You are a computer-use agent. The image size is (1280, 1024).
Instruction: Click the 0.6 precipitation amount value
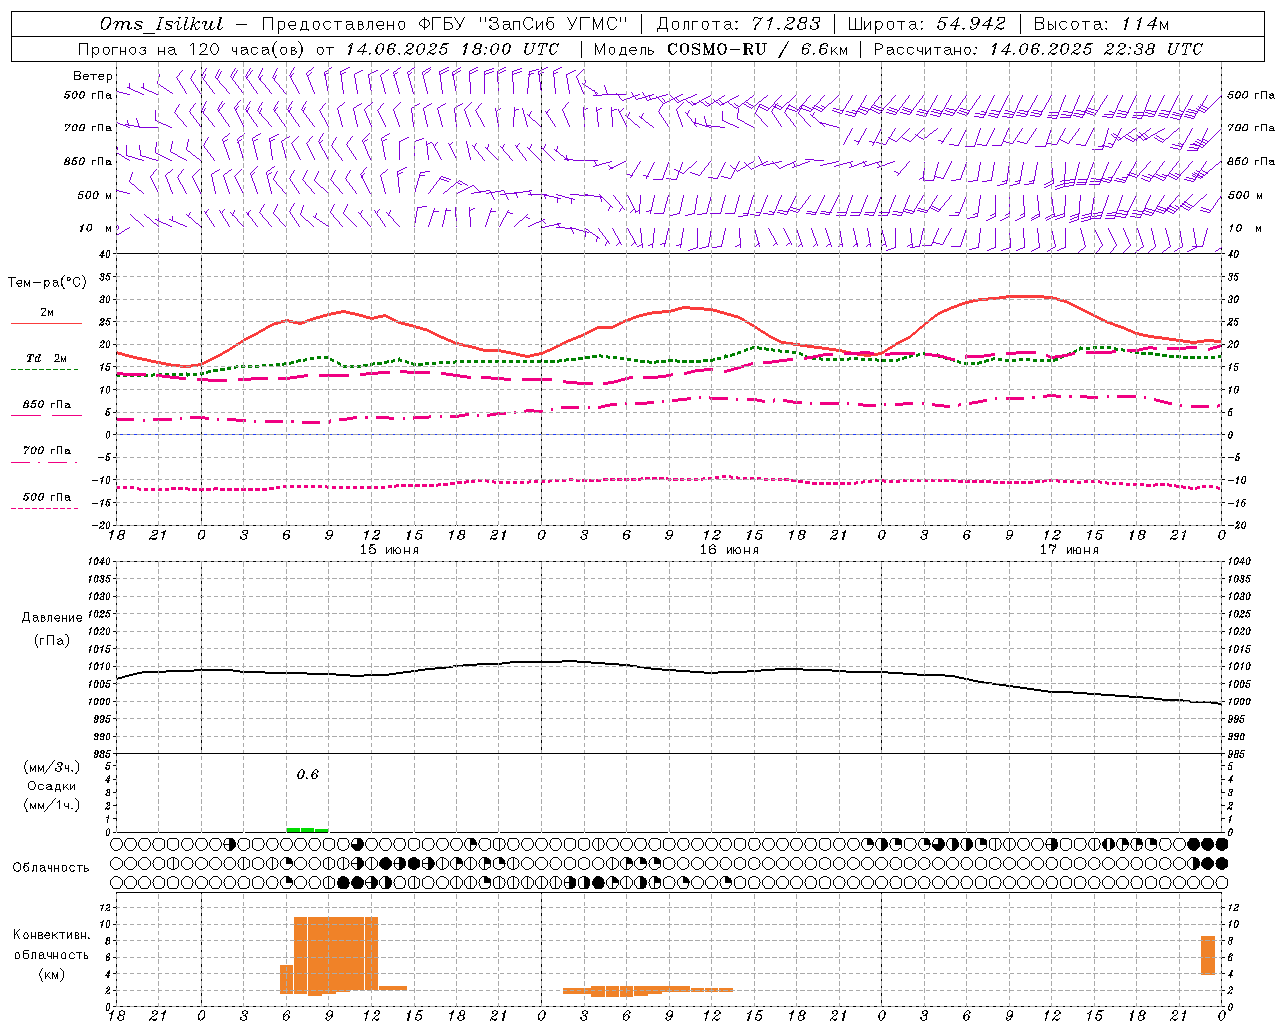pos(308,774)
